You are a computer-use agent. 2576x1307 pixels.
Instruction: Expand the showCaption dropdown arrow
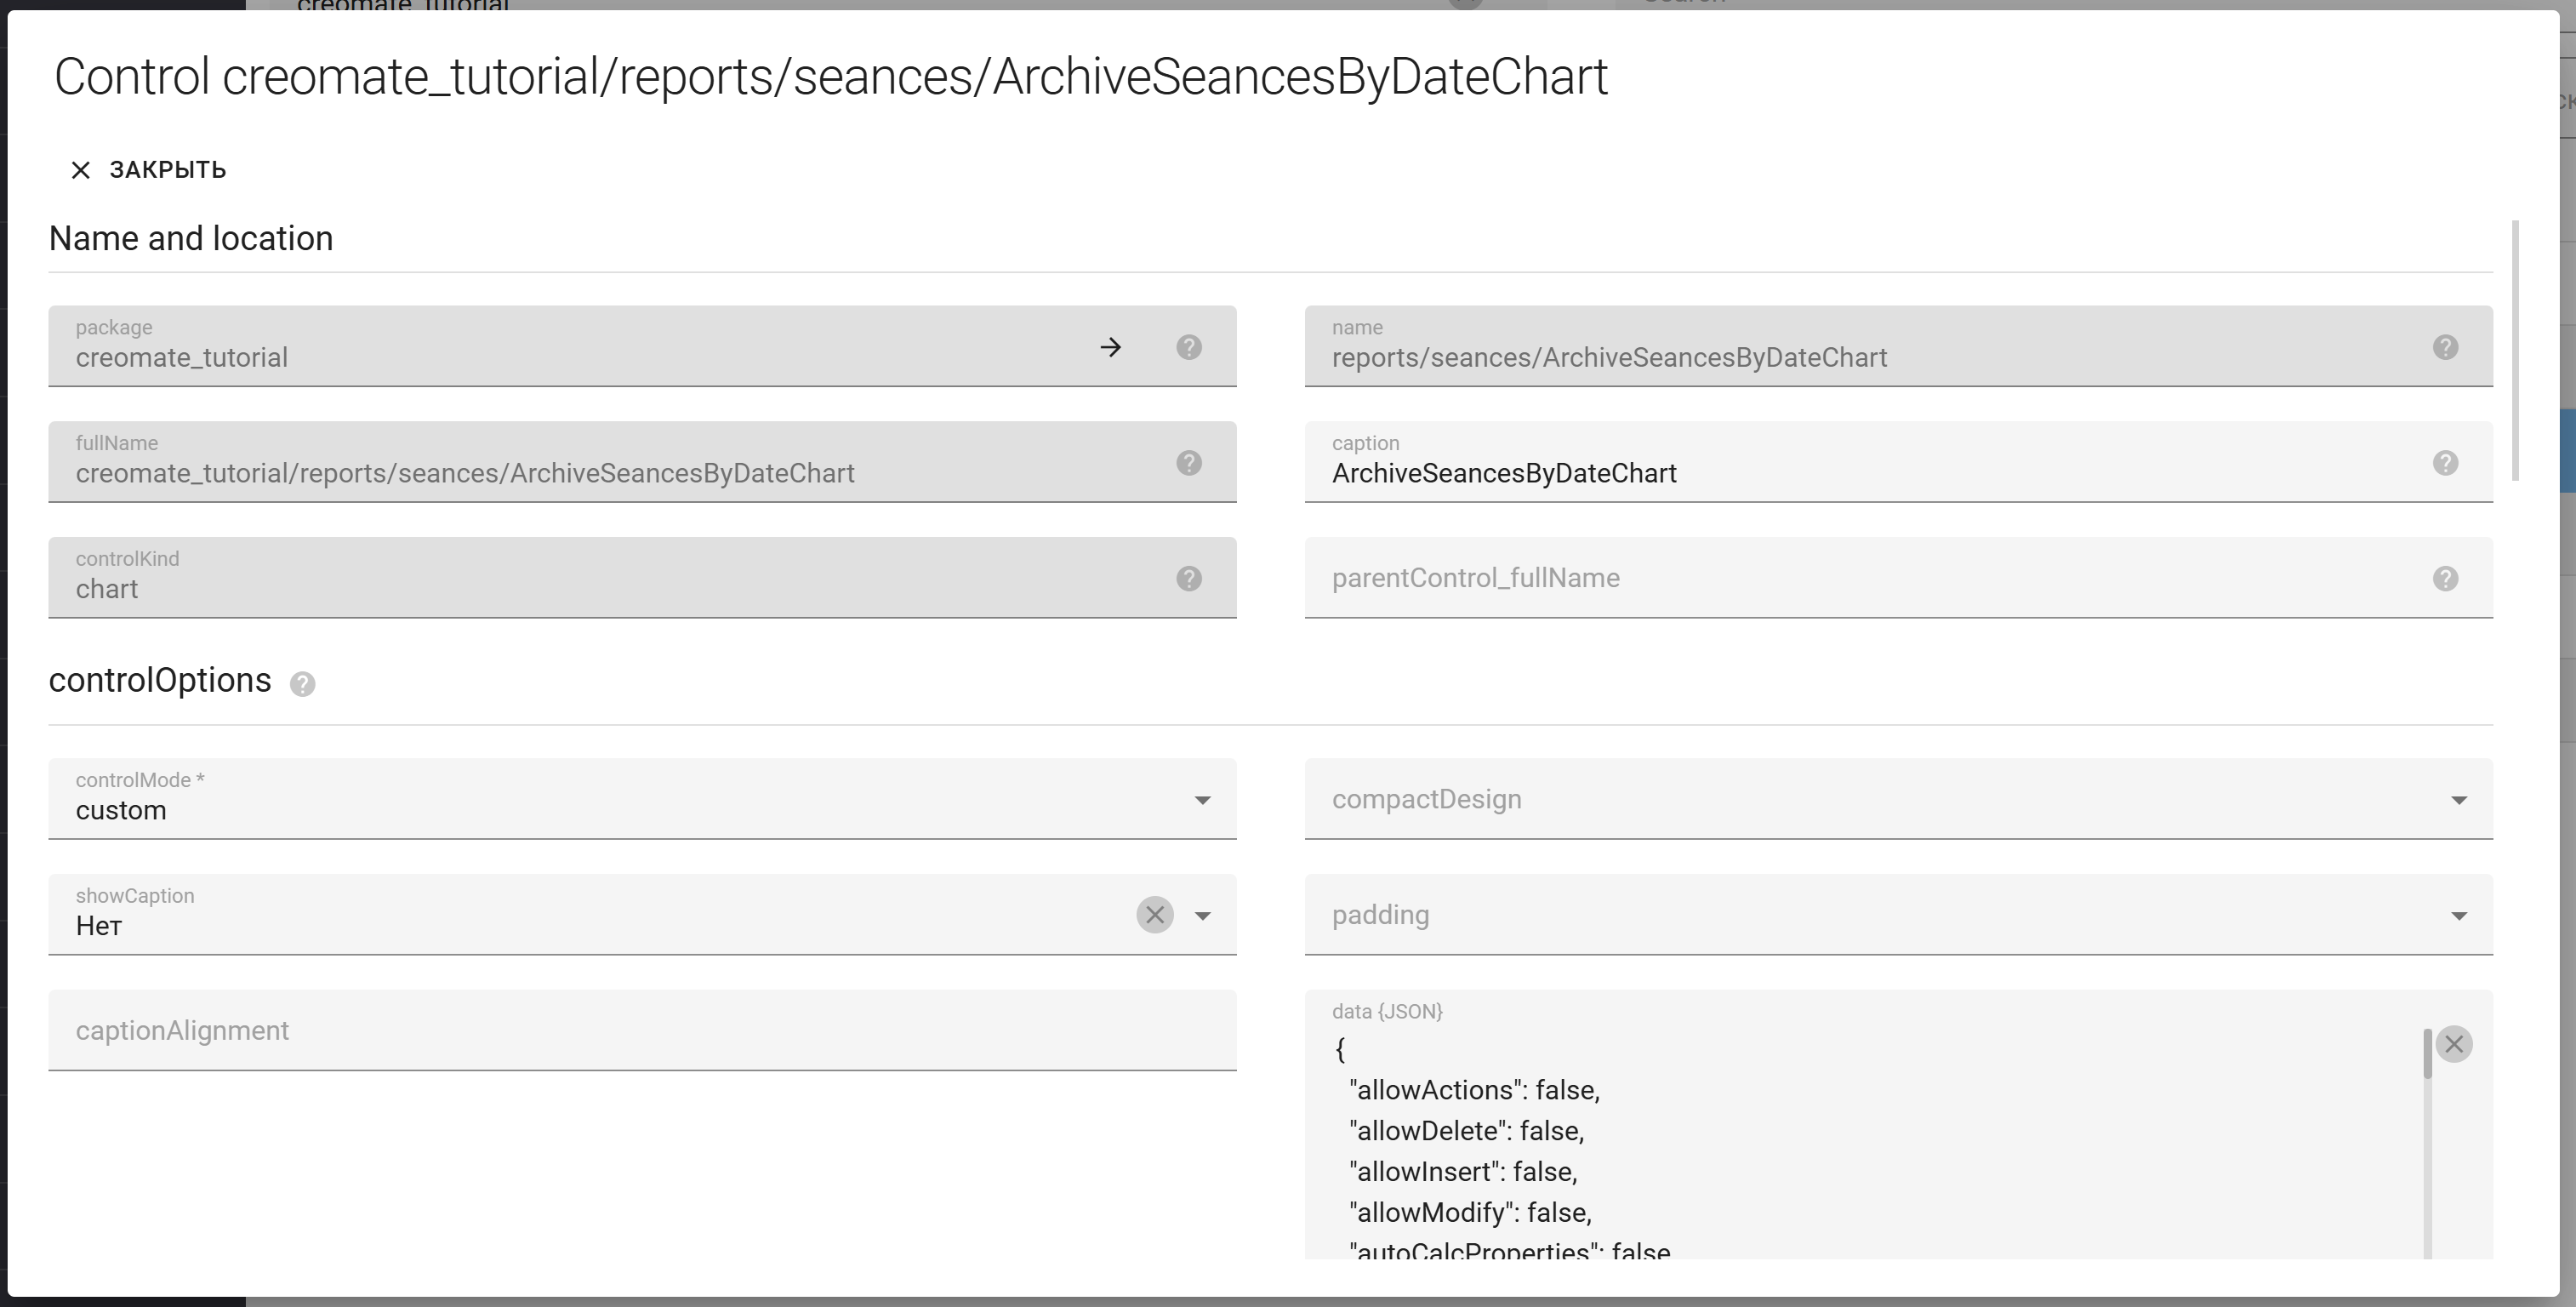[x=1202, y=916]
